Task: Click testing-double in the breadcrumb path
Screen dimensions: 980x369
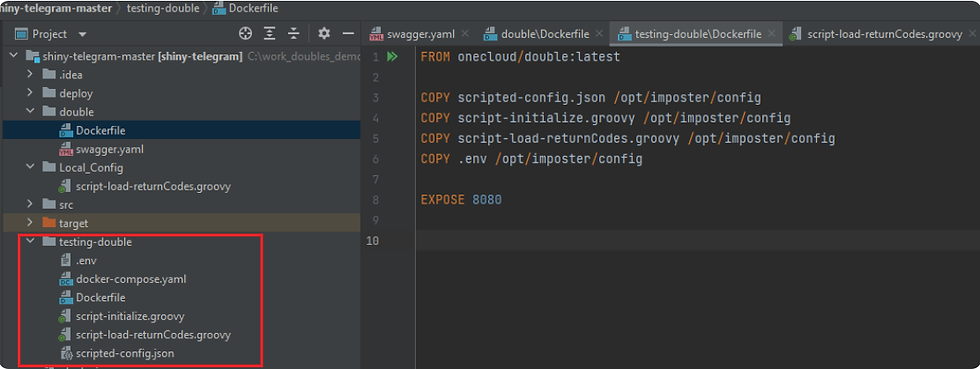Action: click(x=162, y=9)
